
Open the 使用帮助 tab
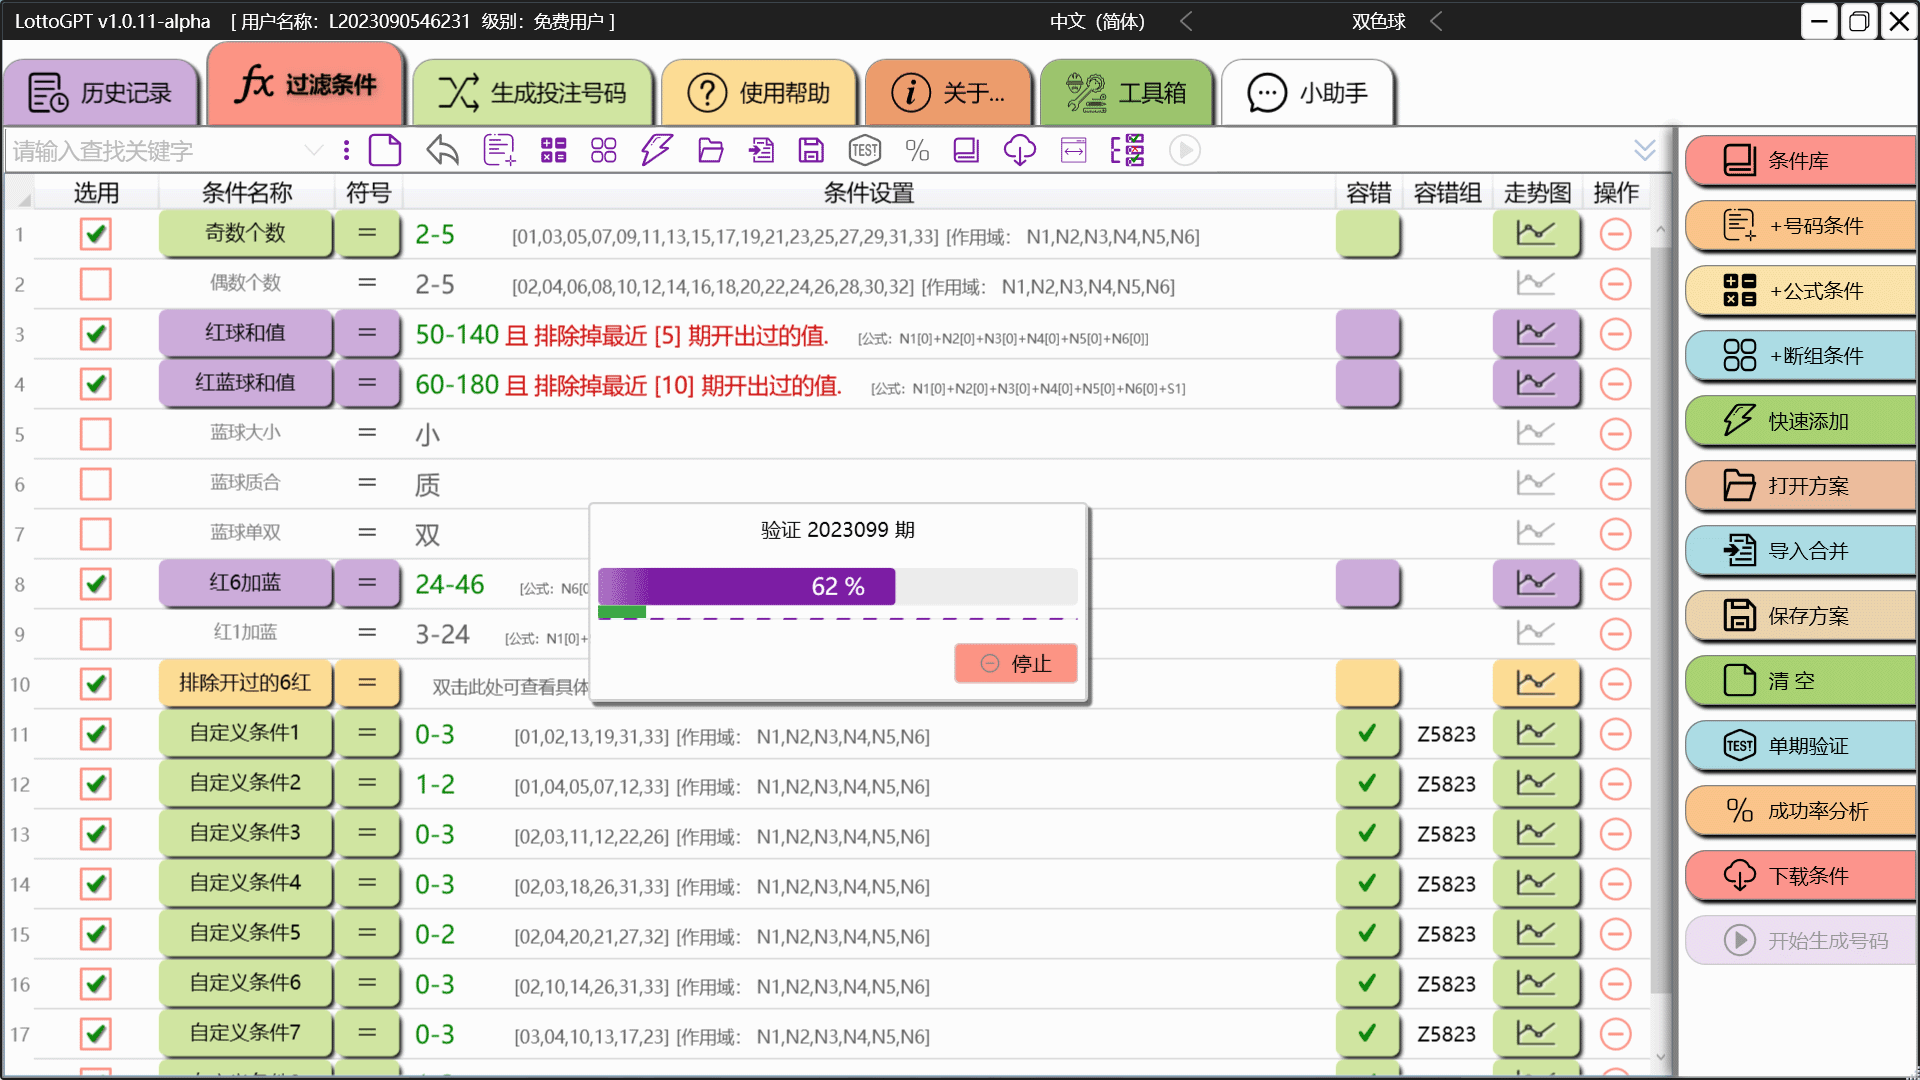[759, 93]
